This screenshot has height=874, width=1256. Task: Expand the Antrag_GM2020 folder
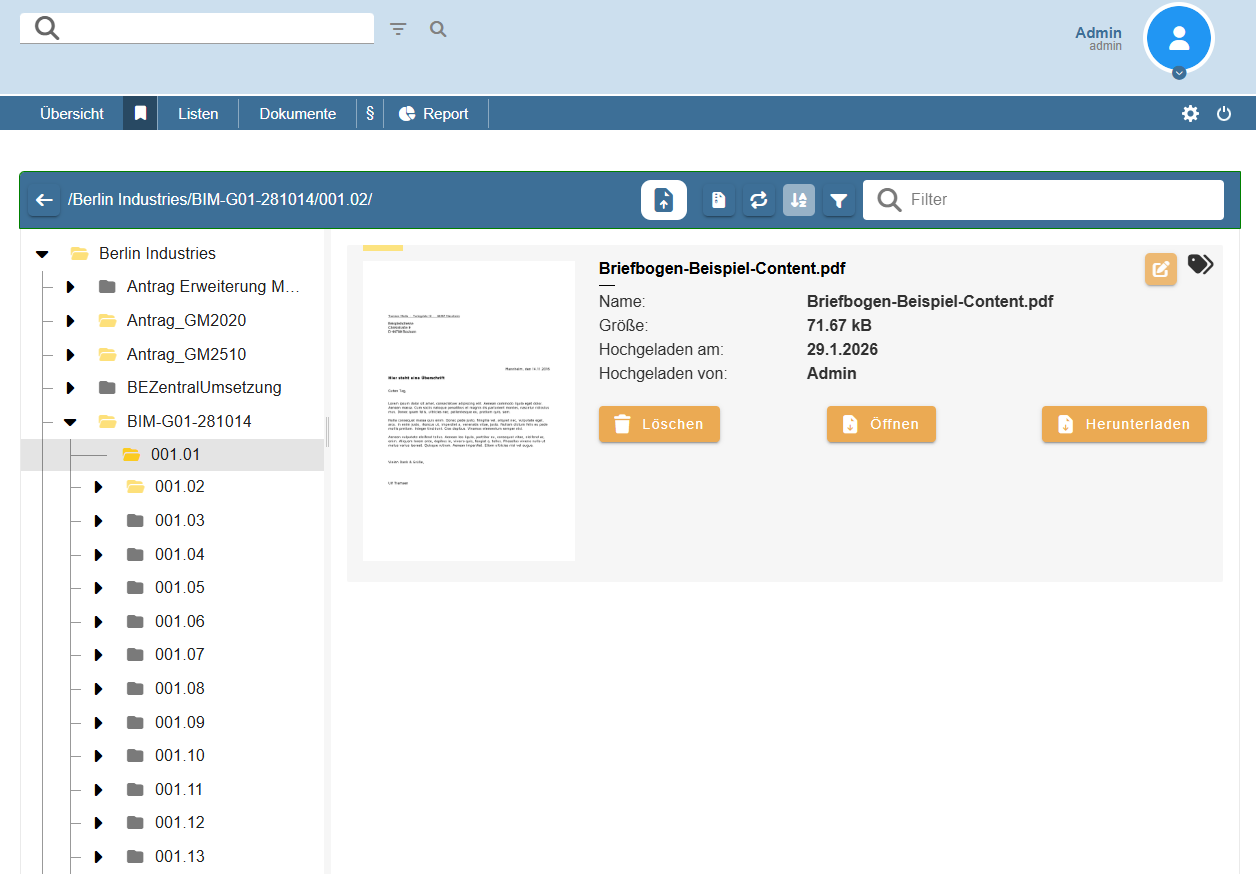tap(70, 321)
